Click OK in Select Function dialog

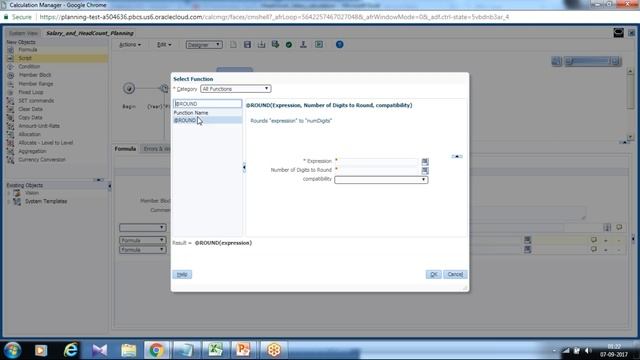tap(433, 274)
